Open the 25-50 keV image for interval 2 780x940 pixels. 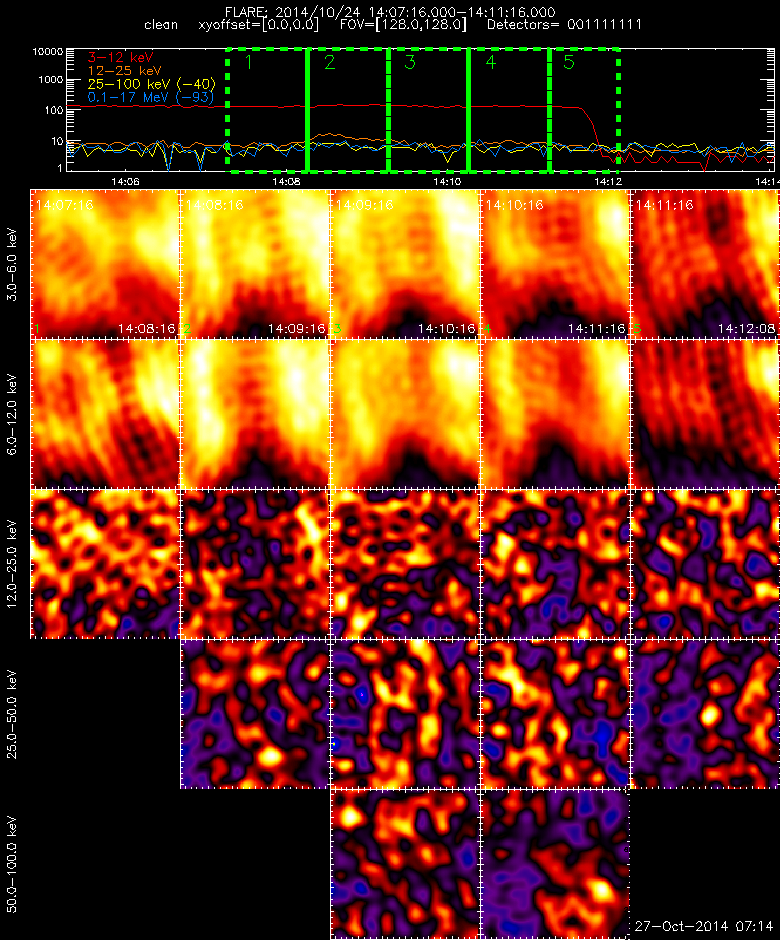point(255,714)
